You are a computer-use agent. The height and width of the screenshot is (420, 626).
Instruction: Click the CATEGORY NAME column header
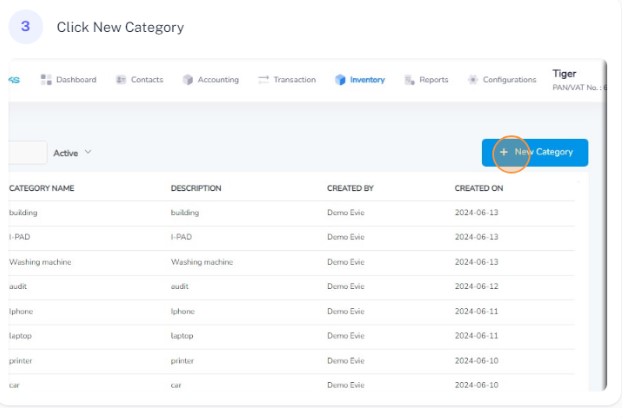click(x=42, y=188)
